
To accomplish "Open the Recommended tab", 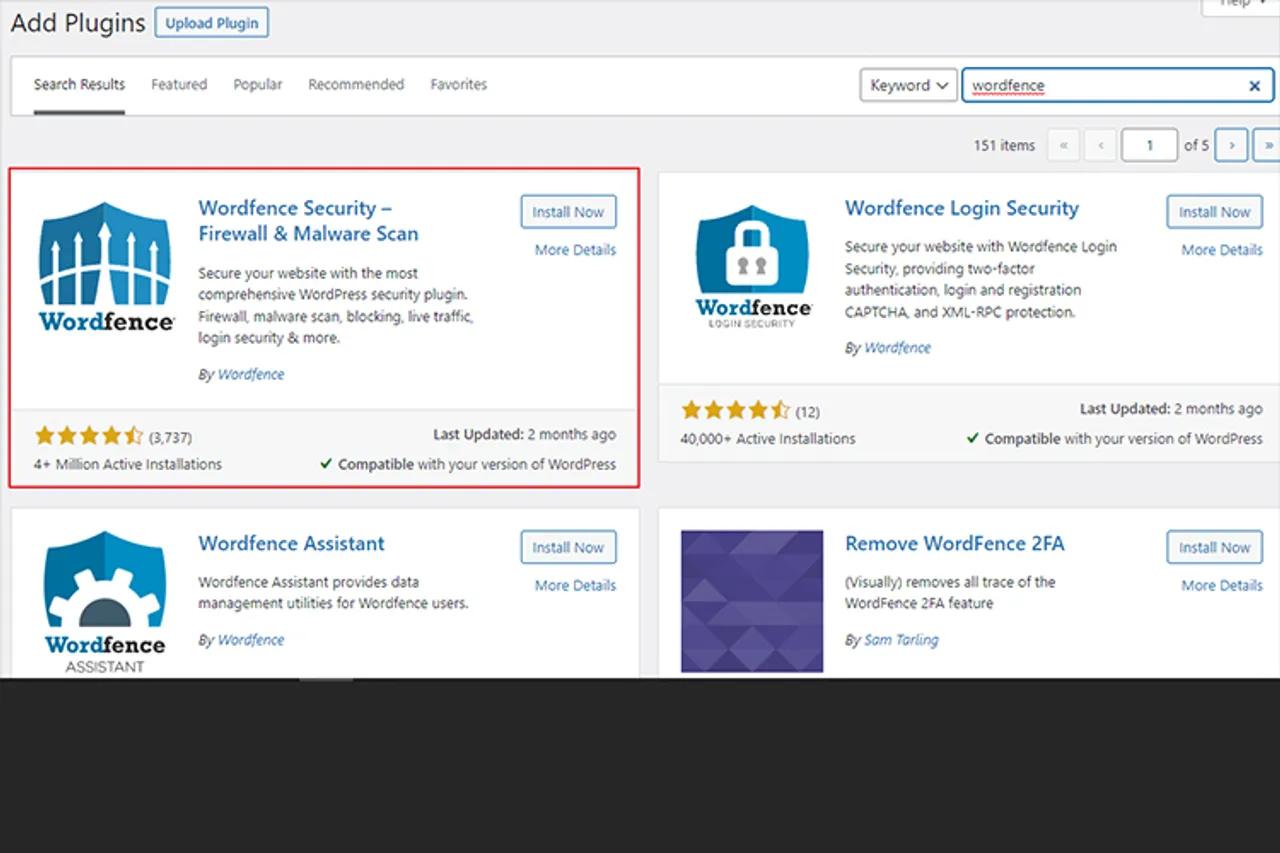I will point(356,84).
